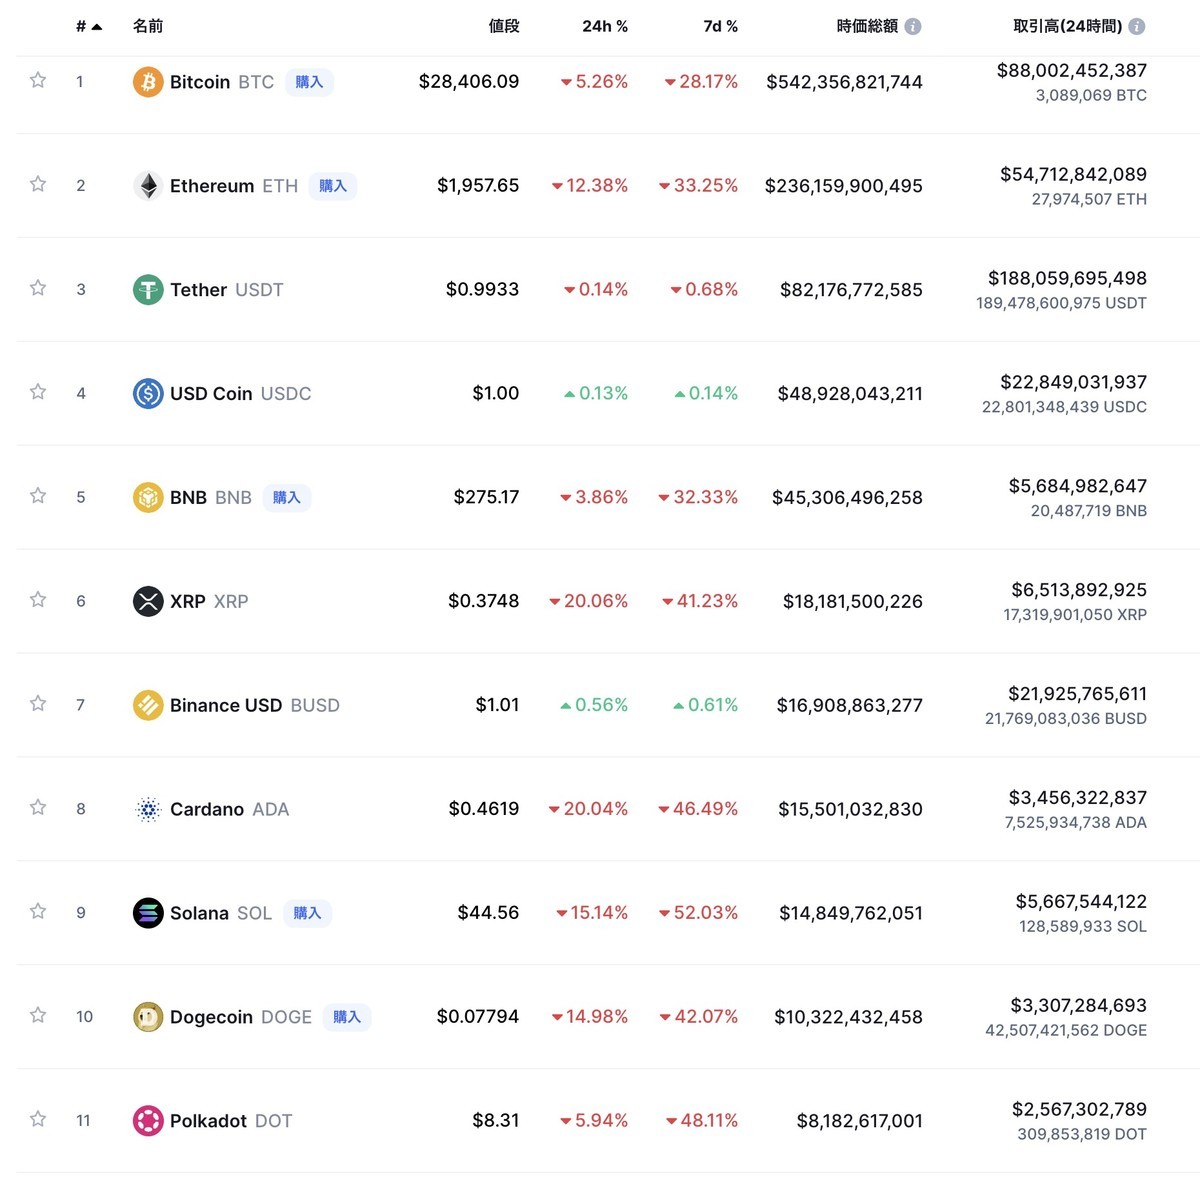This screenshot has width=1200, height=1186.
Task: Select the Ethereum diamond icon
Action: pyautogui.click(x=148, y=185)
